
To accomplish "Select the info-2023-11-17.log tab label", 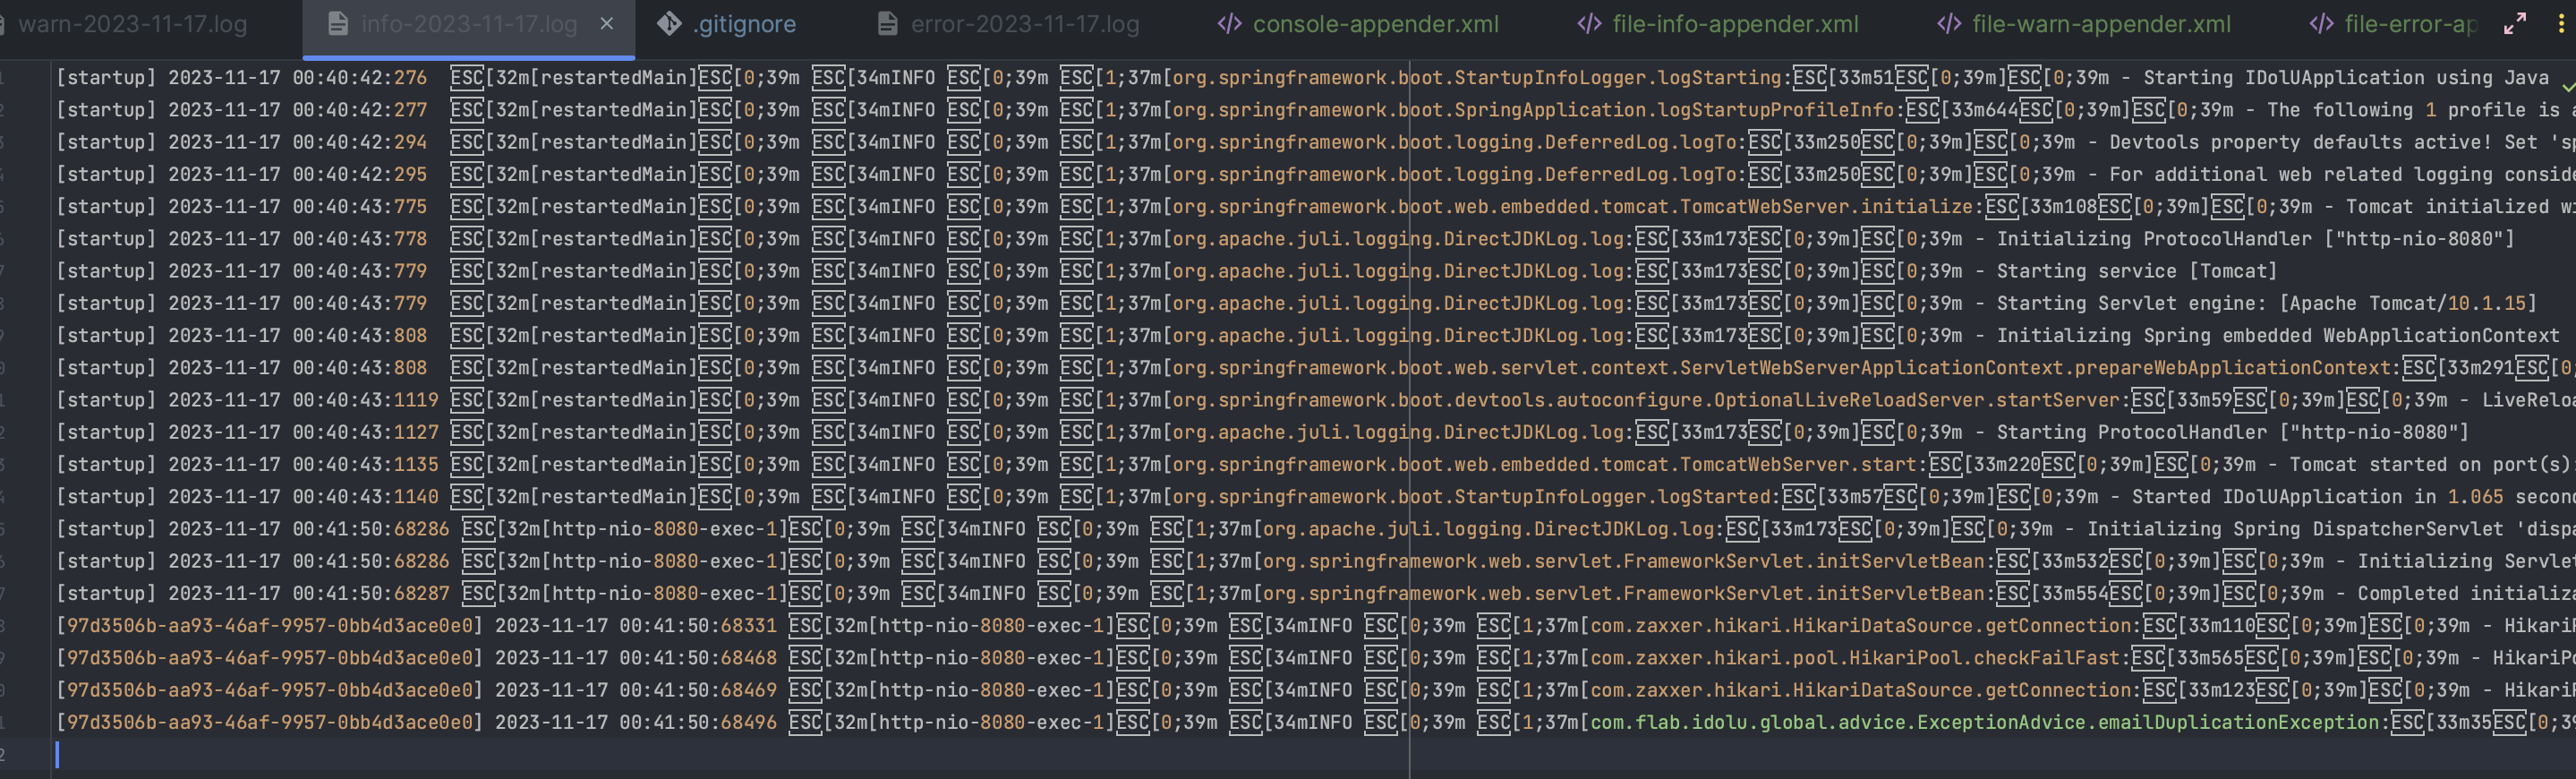I will [469, 24].
